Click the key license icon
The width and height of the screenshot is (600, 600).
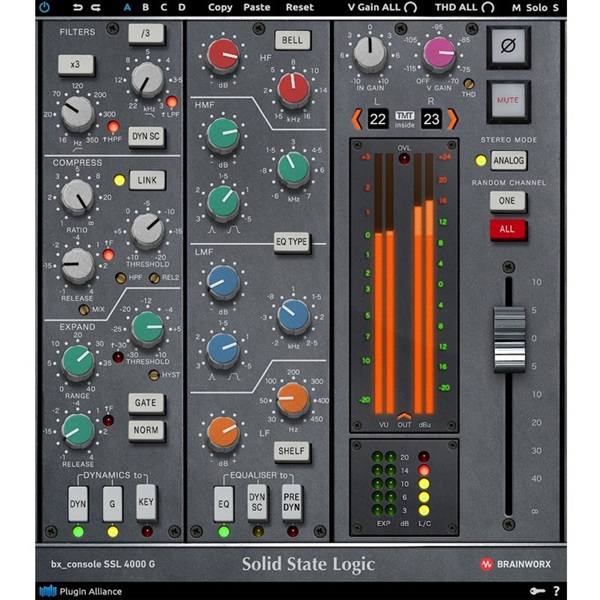[x=538, y=591]
